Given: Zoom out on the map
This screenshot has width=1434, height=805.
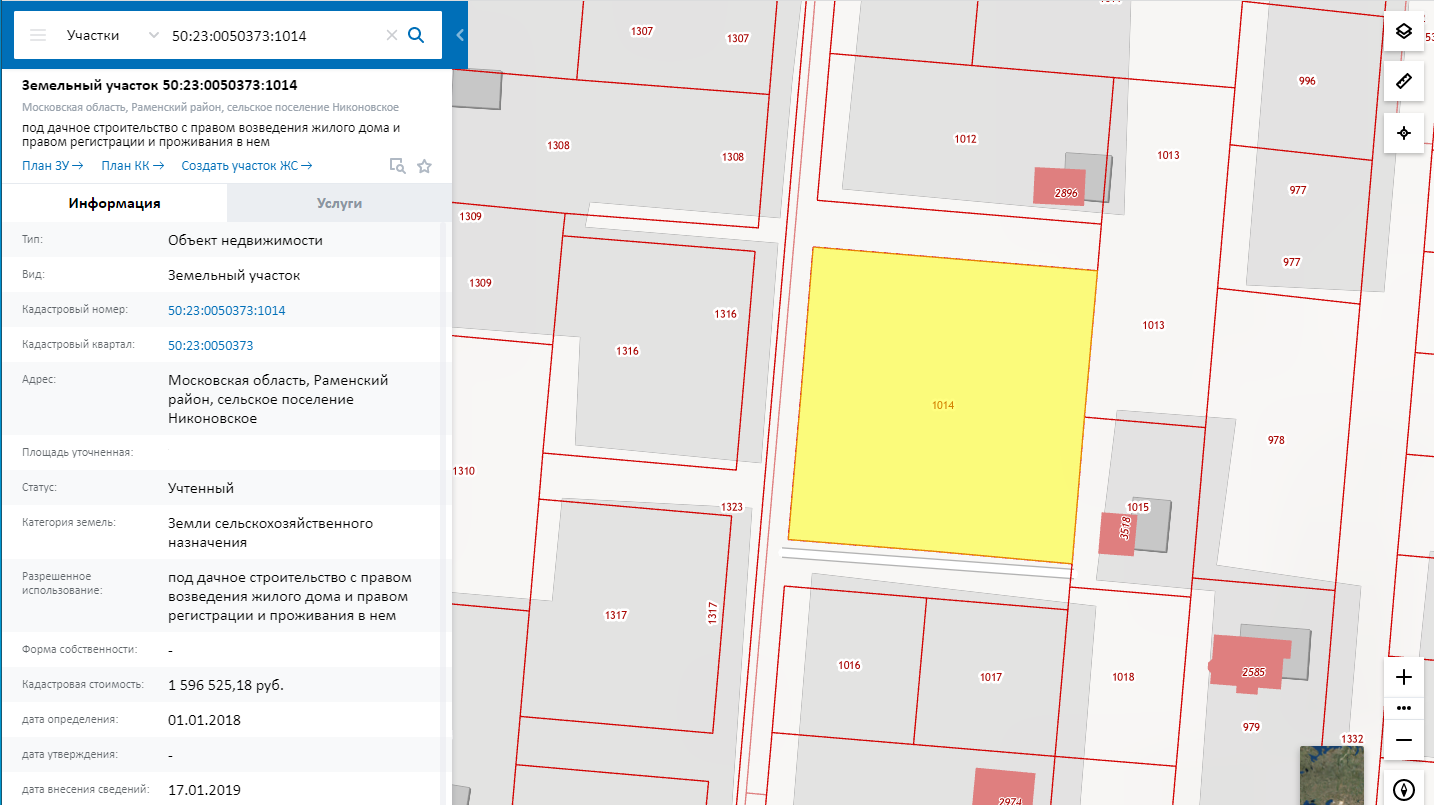Looking at the screenshot, I should (1403, 739).
